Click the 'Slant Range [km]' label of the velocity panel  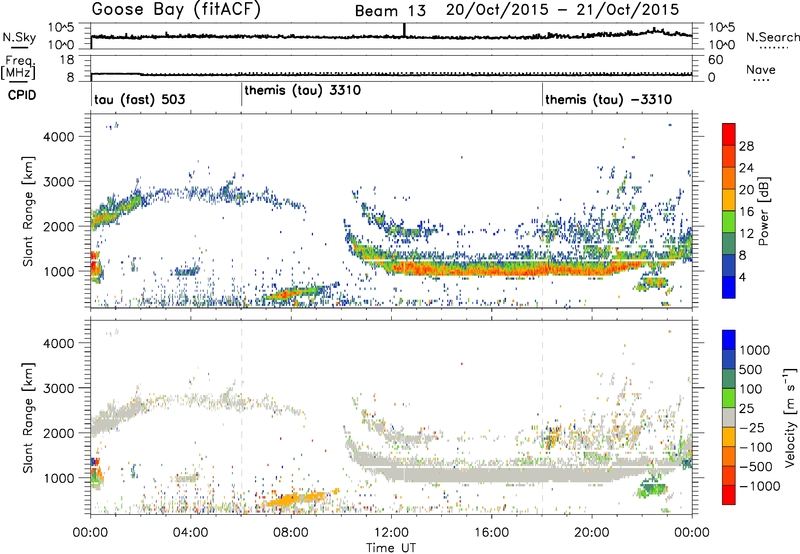tap(29, 418)
